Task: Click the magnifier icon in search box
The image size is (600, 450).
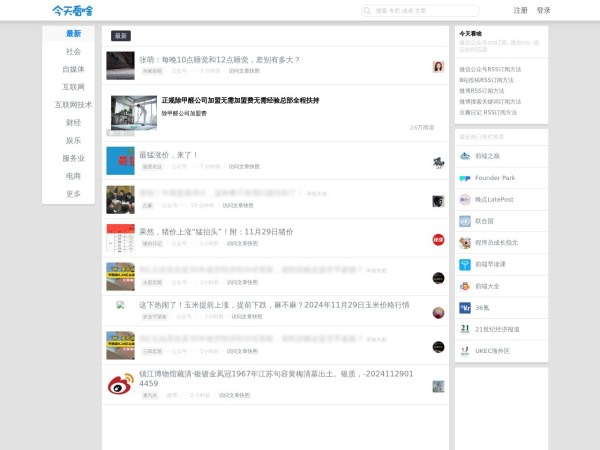Action: coord(368,11)
